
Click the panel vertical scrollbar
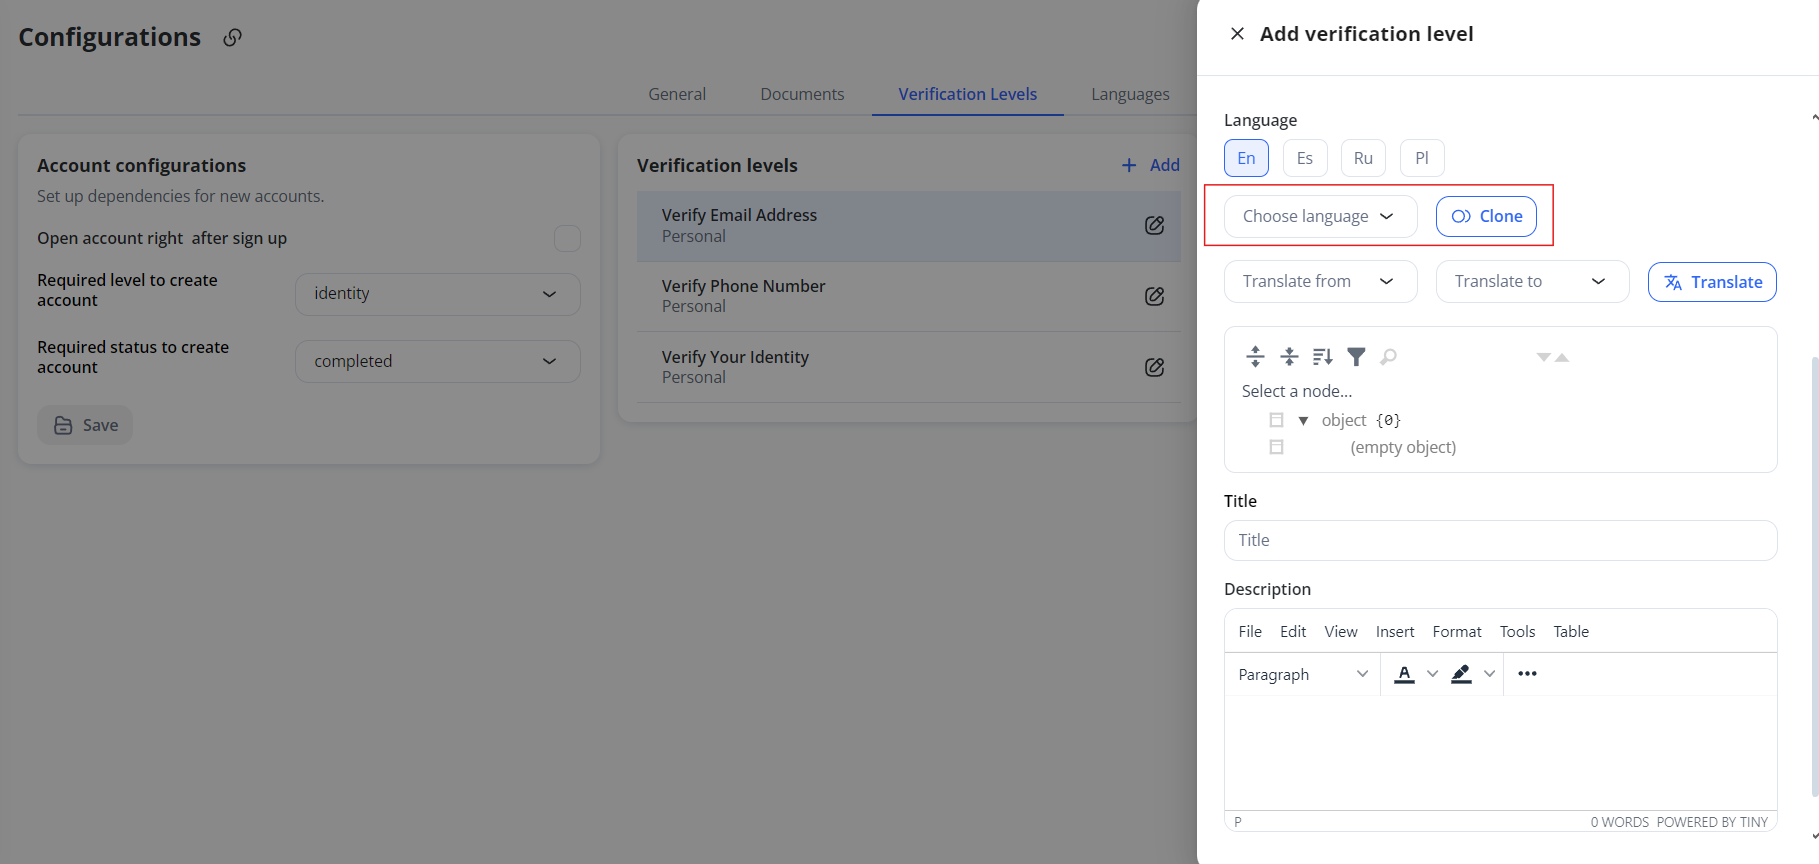(1814, 575)
